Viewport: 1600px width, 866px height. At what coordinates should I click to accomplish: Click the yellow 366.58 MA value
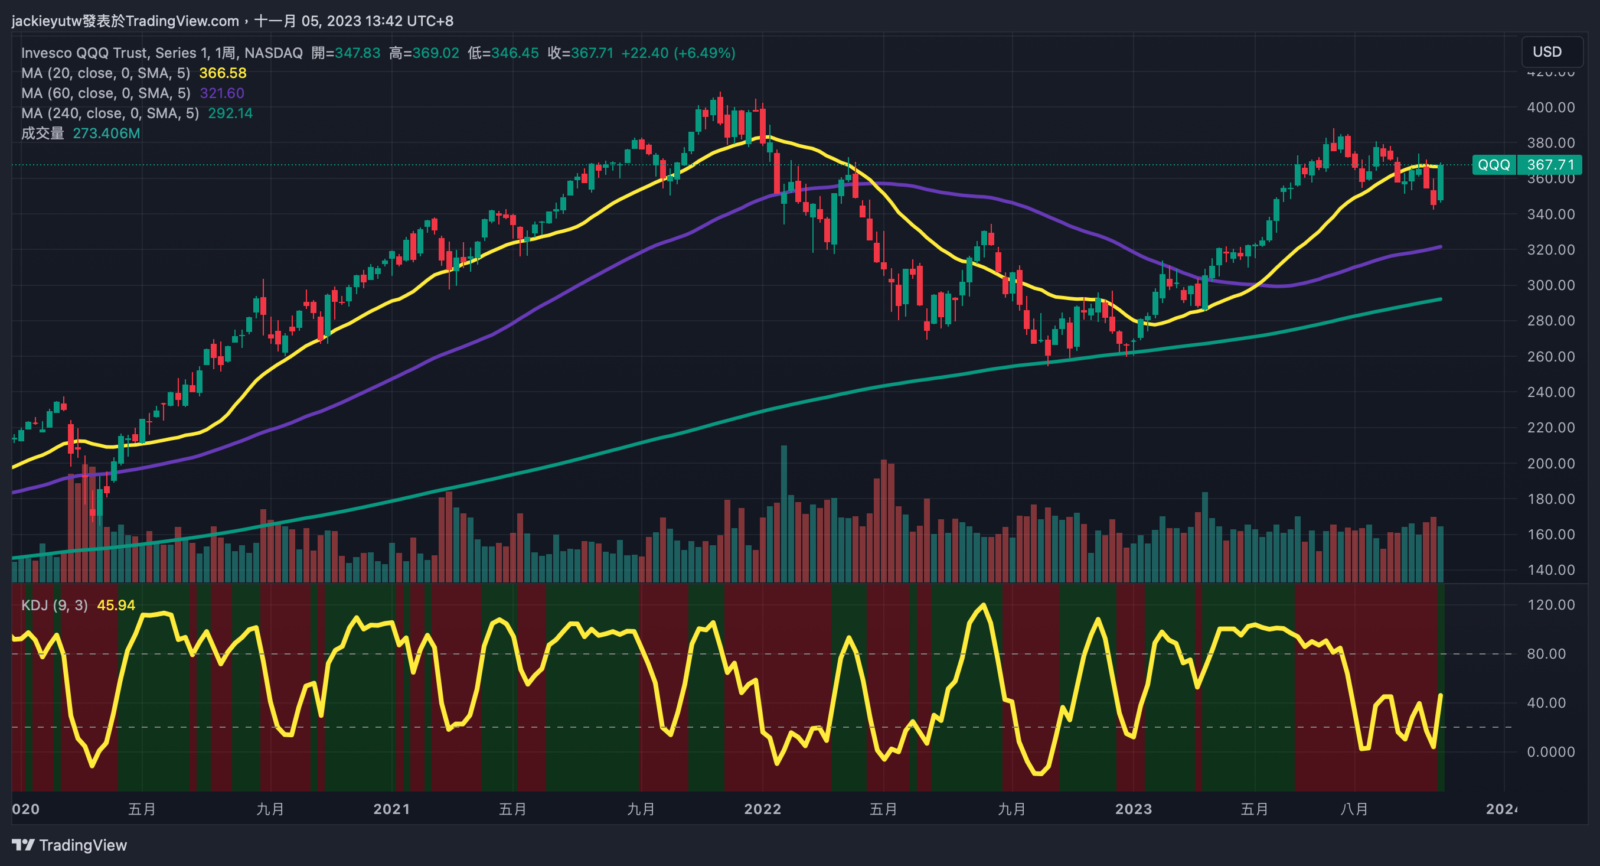point(223,73)
